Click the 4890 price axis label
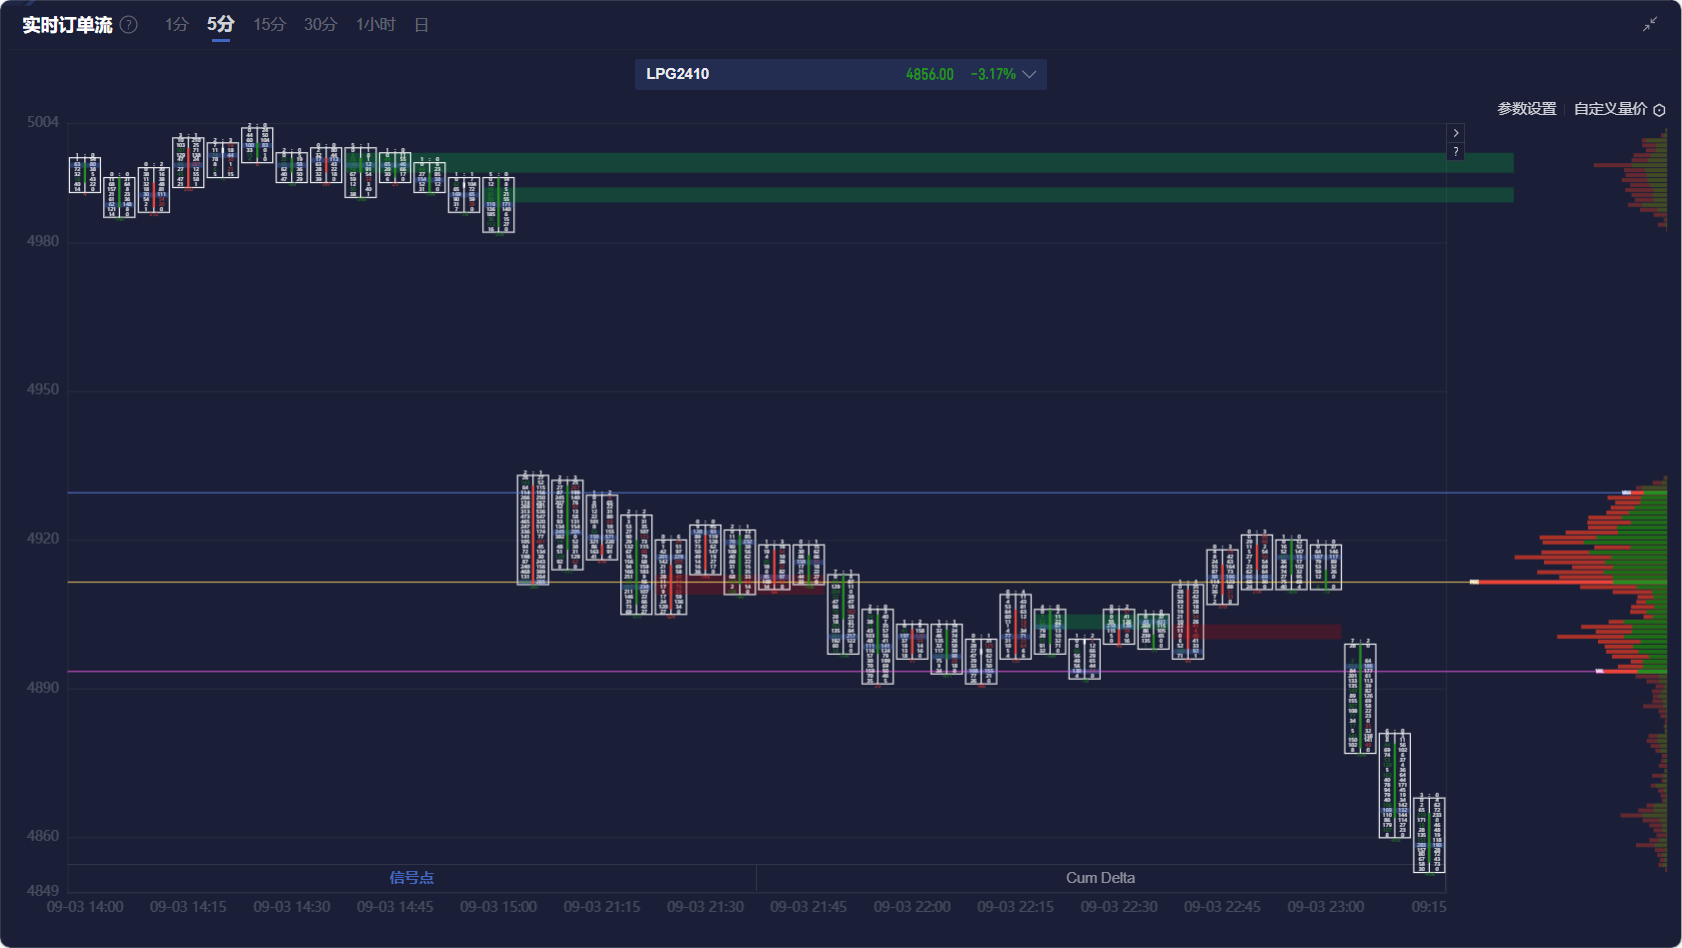The height and width of the screenshot is (948, 1682). click(x=43, y=687)
